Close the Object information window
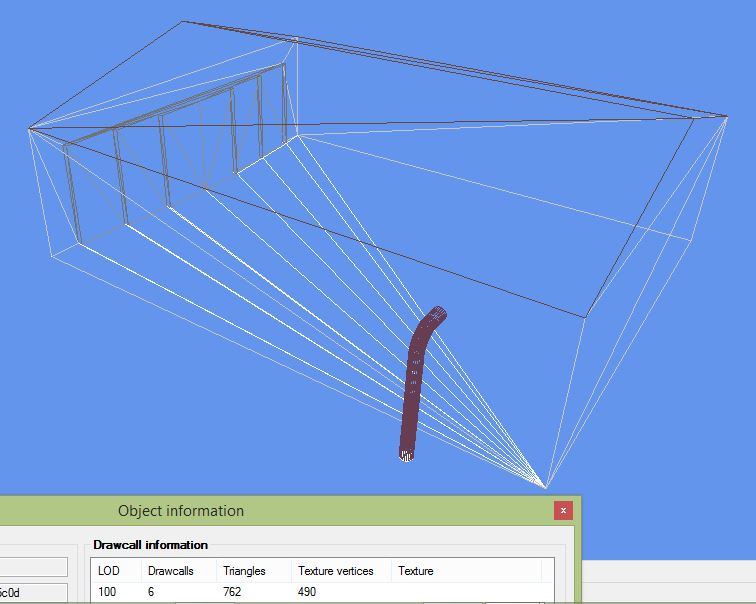 click(563, 510)
